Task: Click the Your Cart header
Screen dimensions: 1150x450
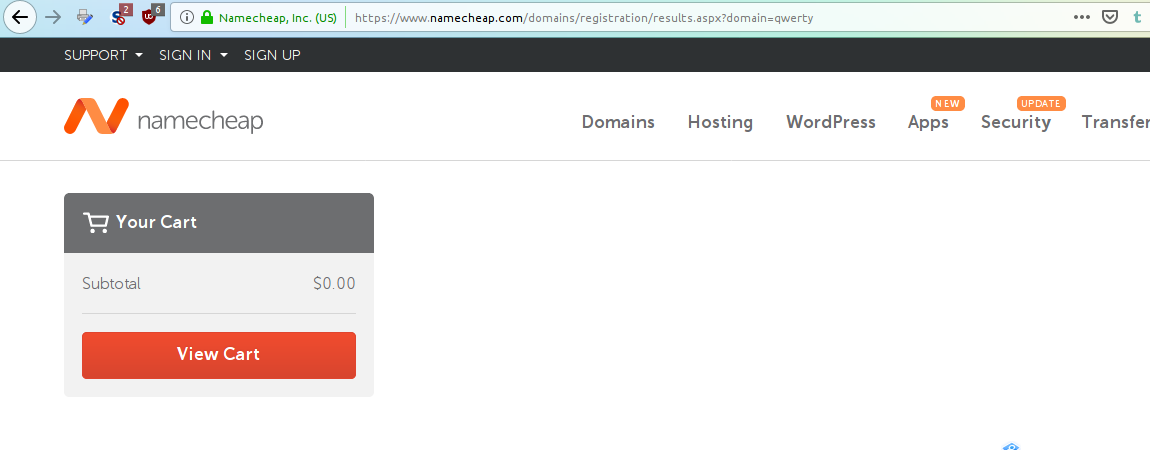Action: 219,223
